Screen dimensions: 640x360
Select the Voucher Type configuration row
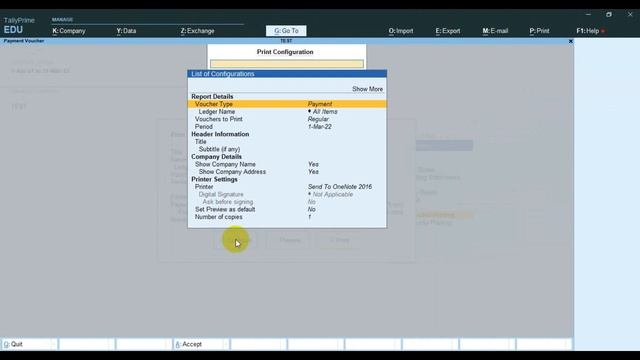coord(287,104)
